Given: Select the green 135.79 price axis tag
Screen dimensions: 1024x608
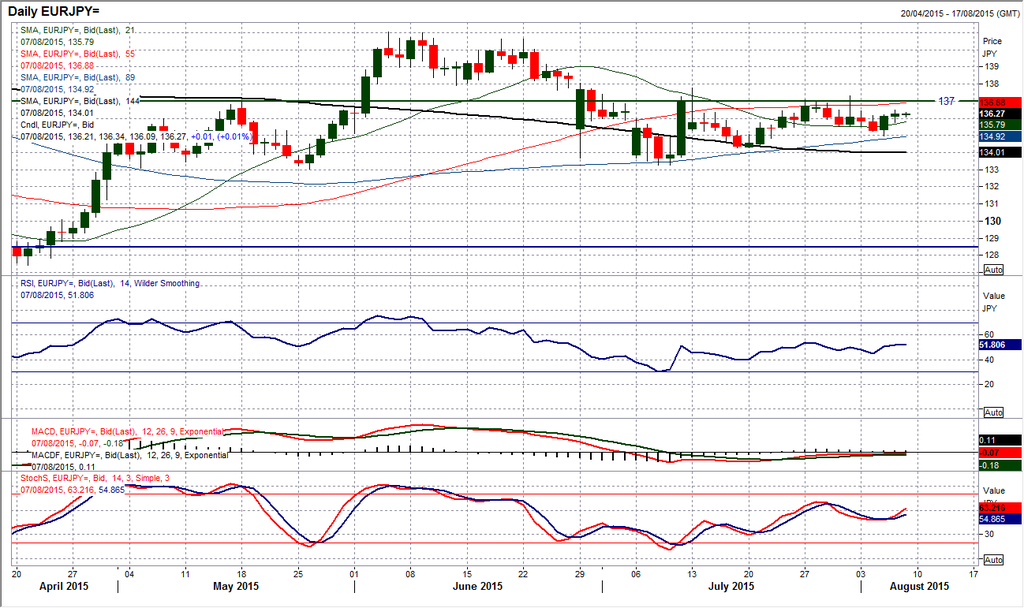Looking at the screenshot, I should coord(1000,125).
